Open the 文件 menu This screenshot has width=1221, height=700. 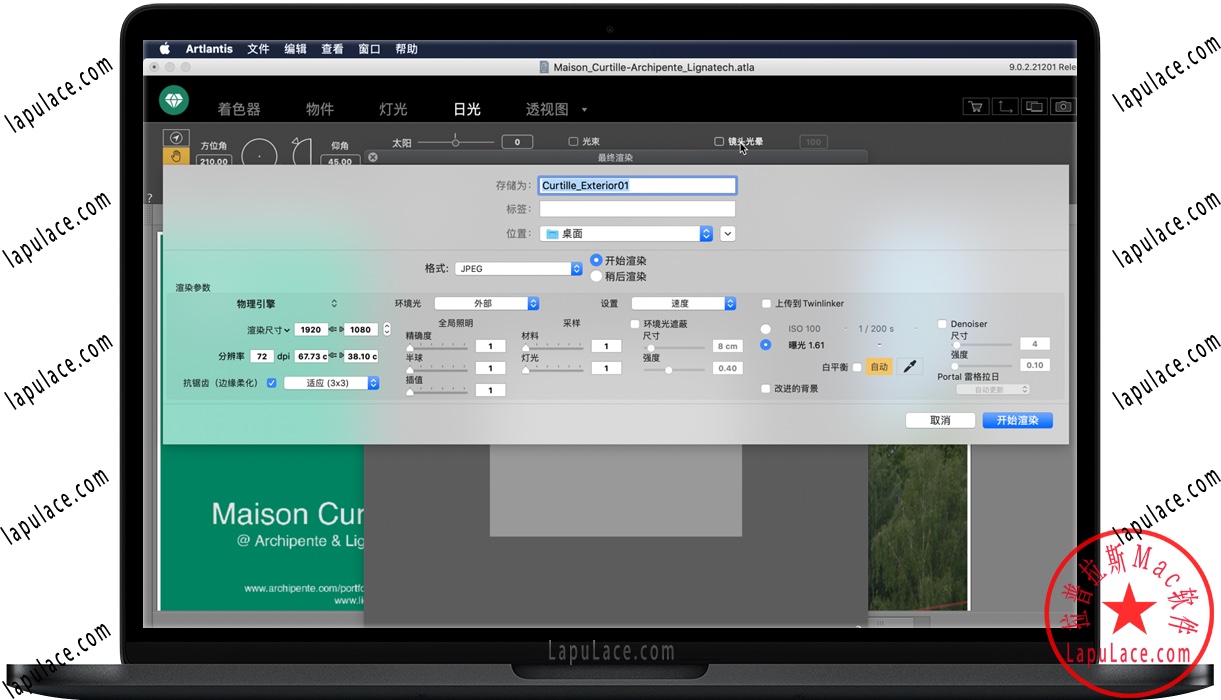coord(258,48)
